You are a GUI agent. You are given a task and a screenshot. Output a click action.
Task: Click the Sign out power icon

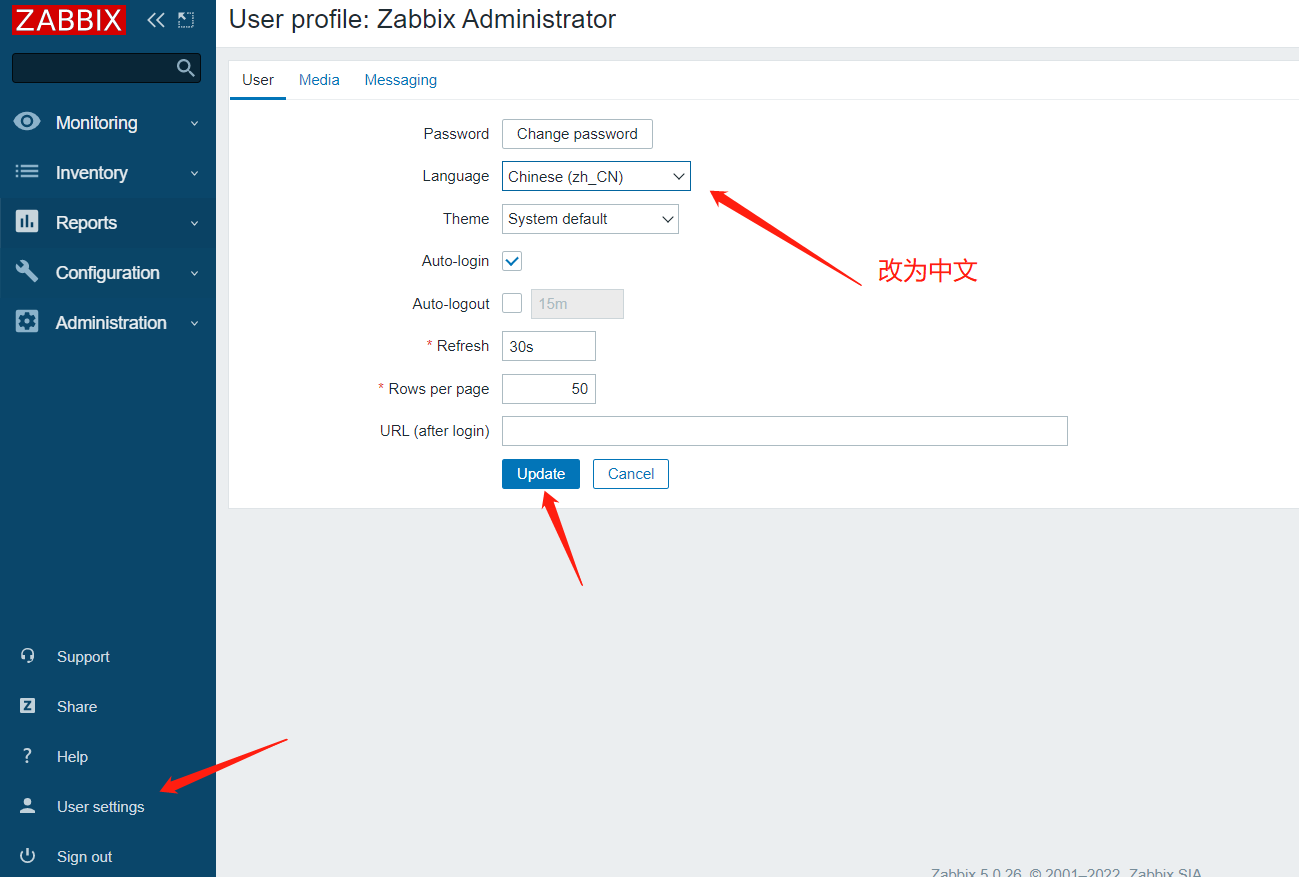[27, 856]
